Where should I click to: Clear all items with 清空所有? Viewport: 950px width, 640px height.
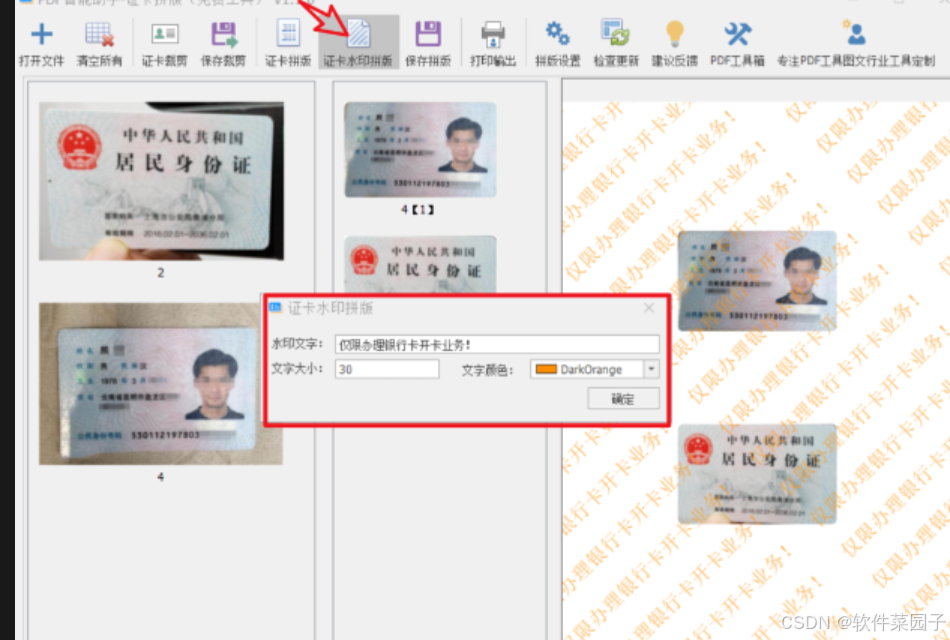(99, 44)
